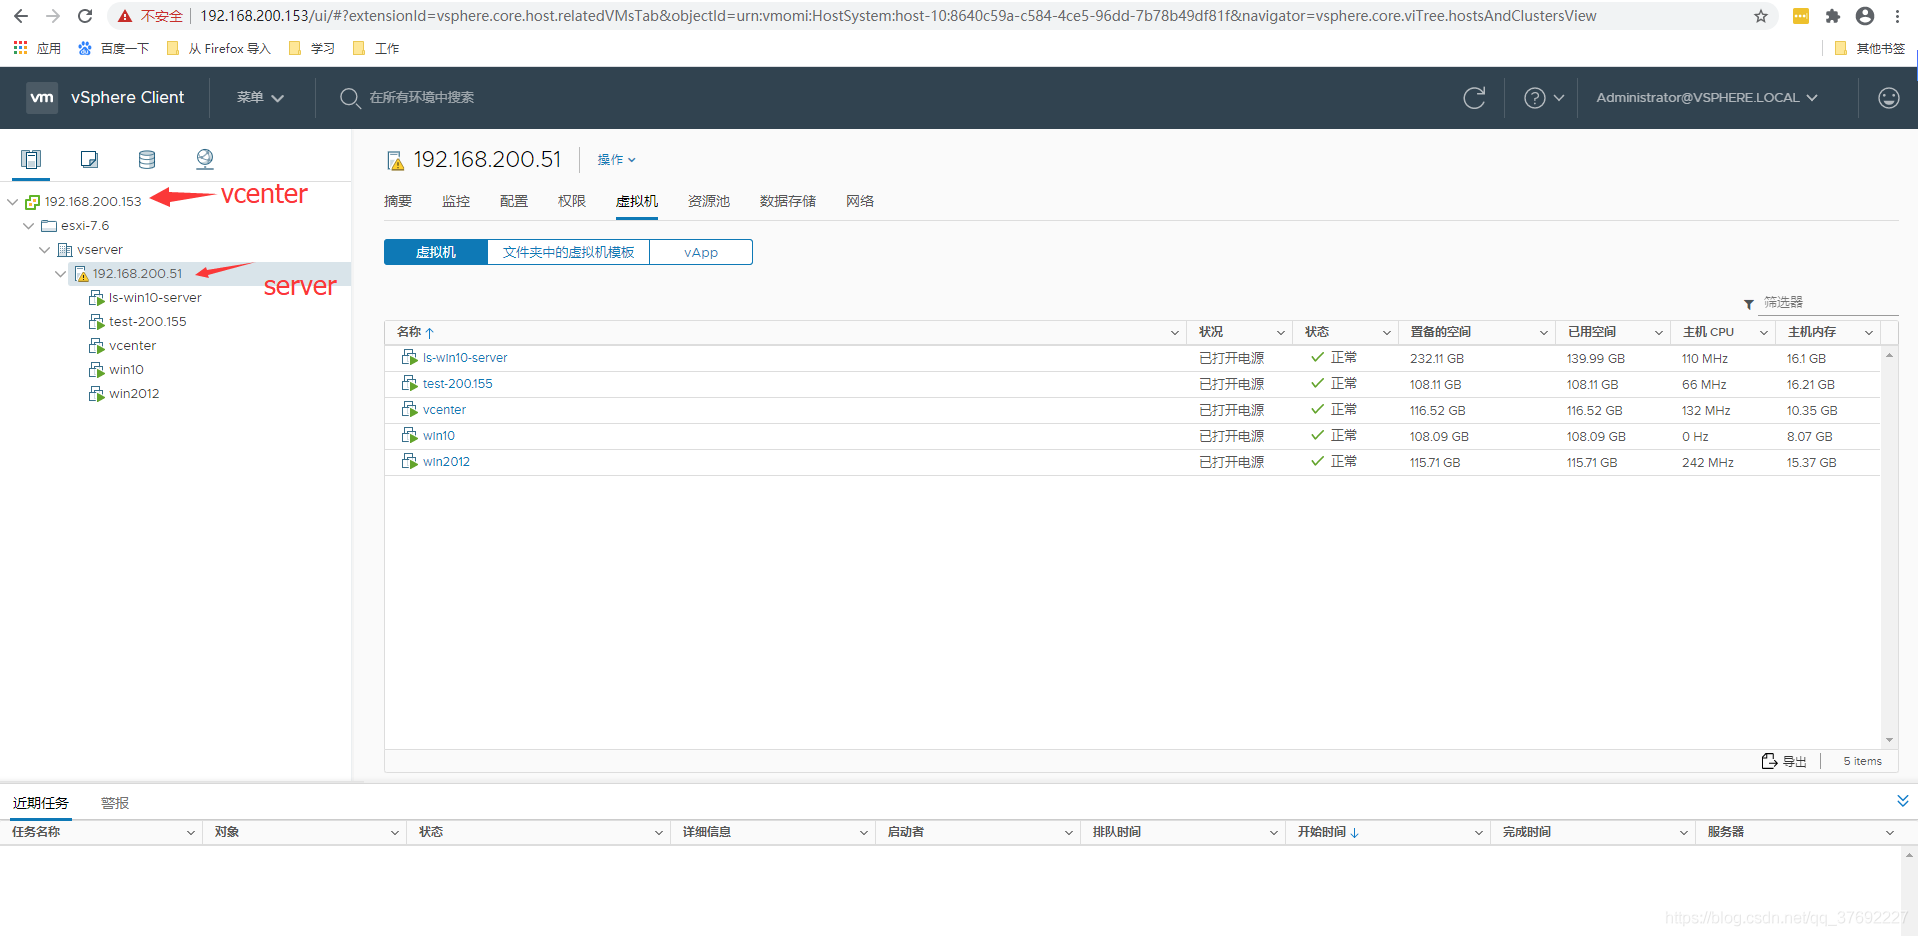Image resolution: width=1918 pixels, height=936 pixels.
Task: Click the browser address bar URL
Action: pyautogui.click(x=898, y=16)
